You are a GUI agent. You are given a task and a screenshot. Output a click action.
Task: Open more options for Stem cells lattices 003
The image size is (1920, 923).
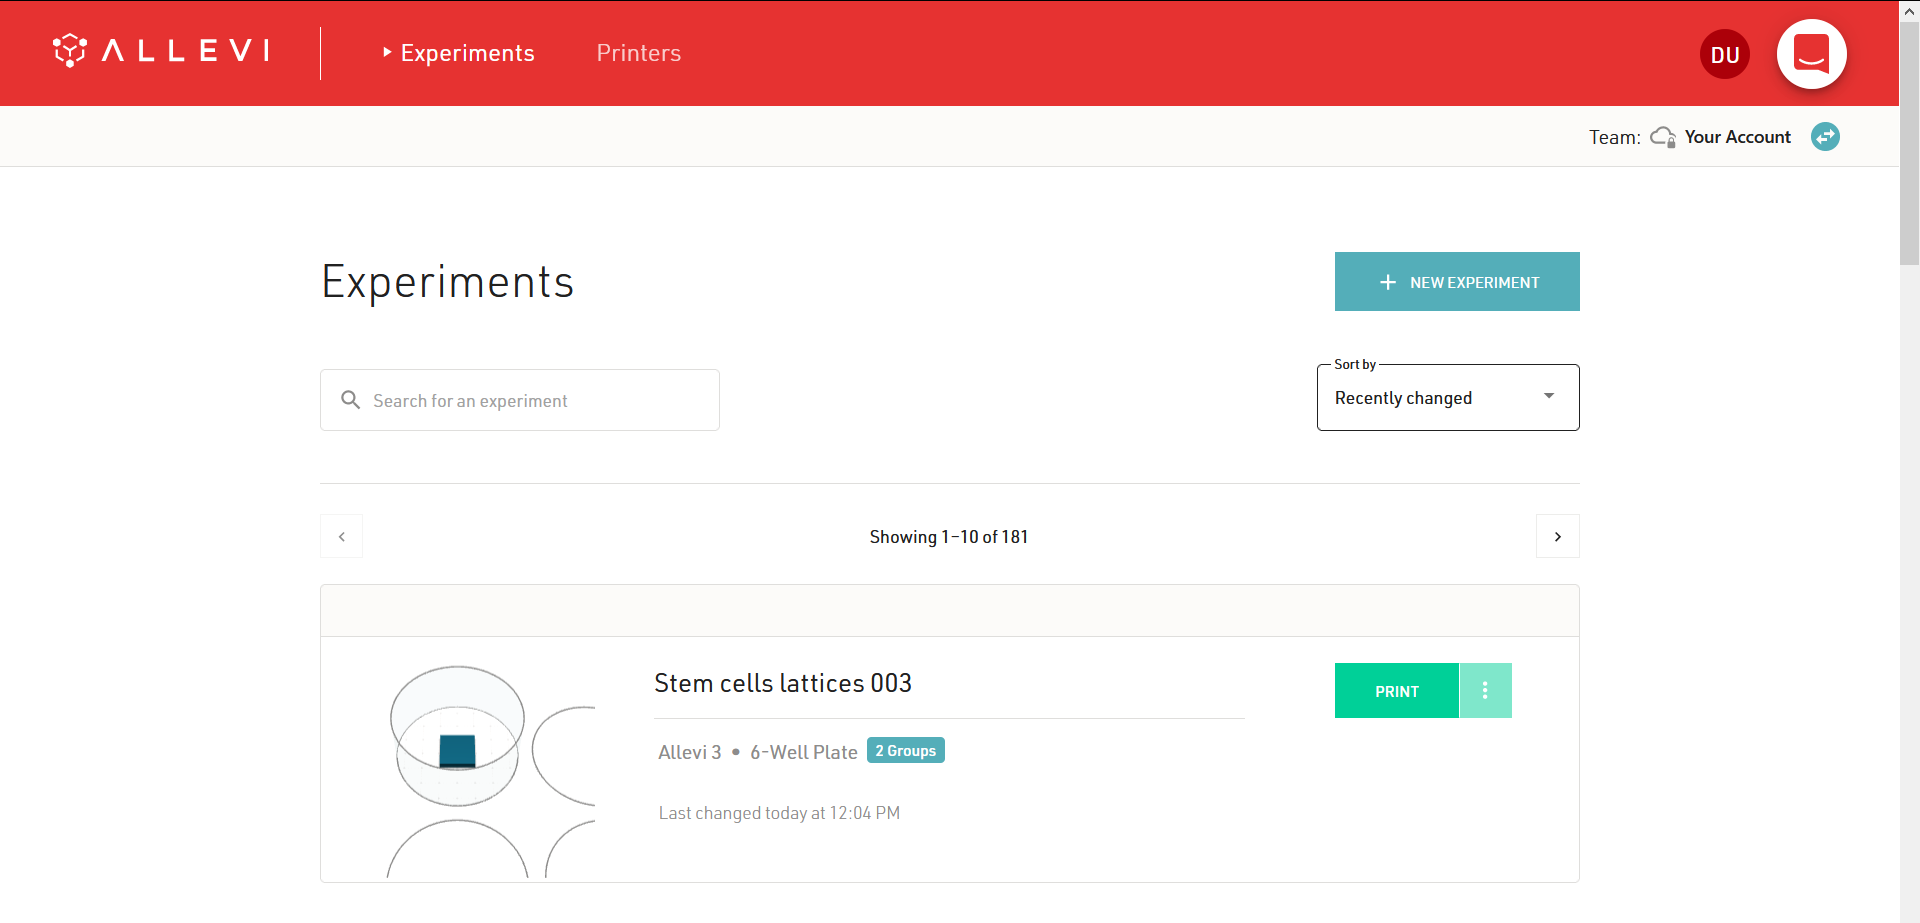coord(1485,691)
